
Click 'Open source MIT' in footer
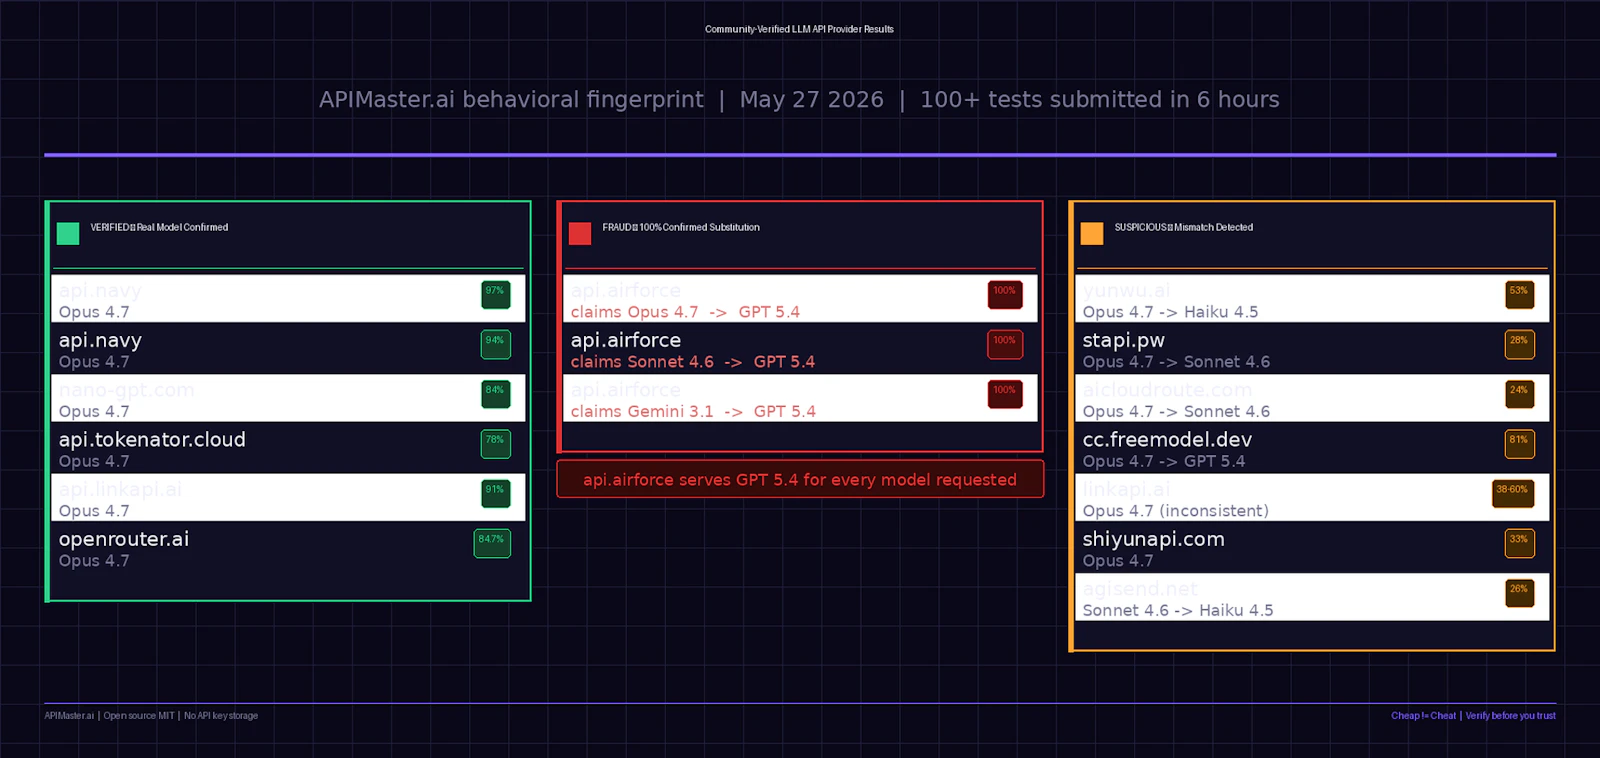coord(139,716)
